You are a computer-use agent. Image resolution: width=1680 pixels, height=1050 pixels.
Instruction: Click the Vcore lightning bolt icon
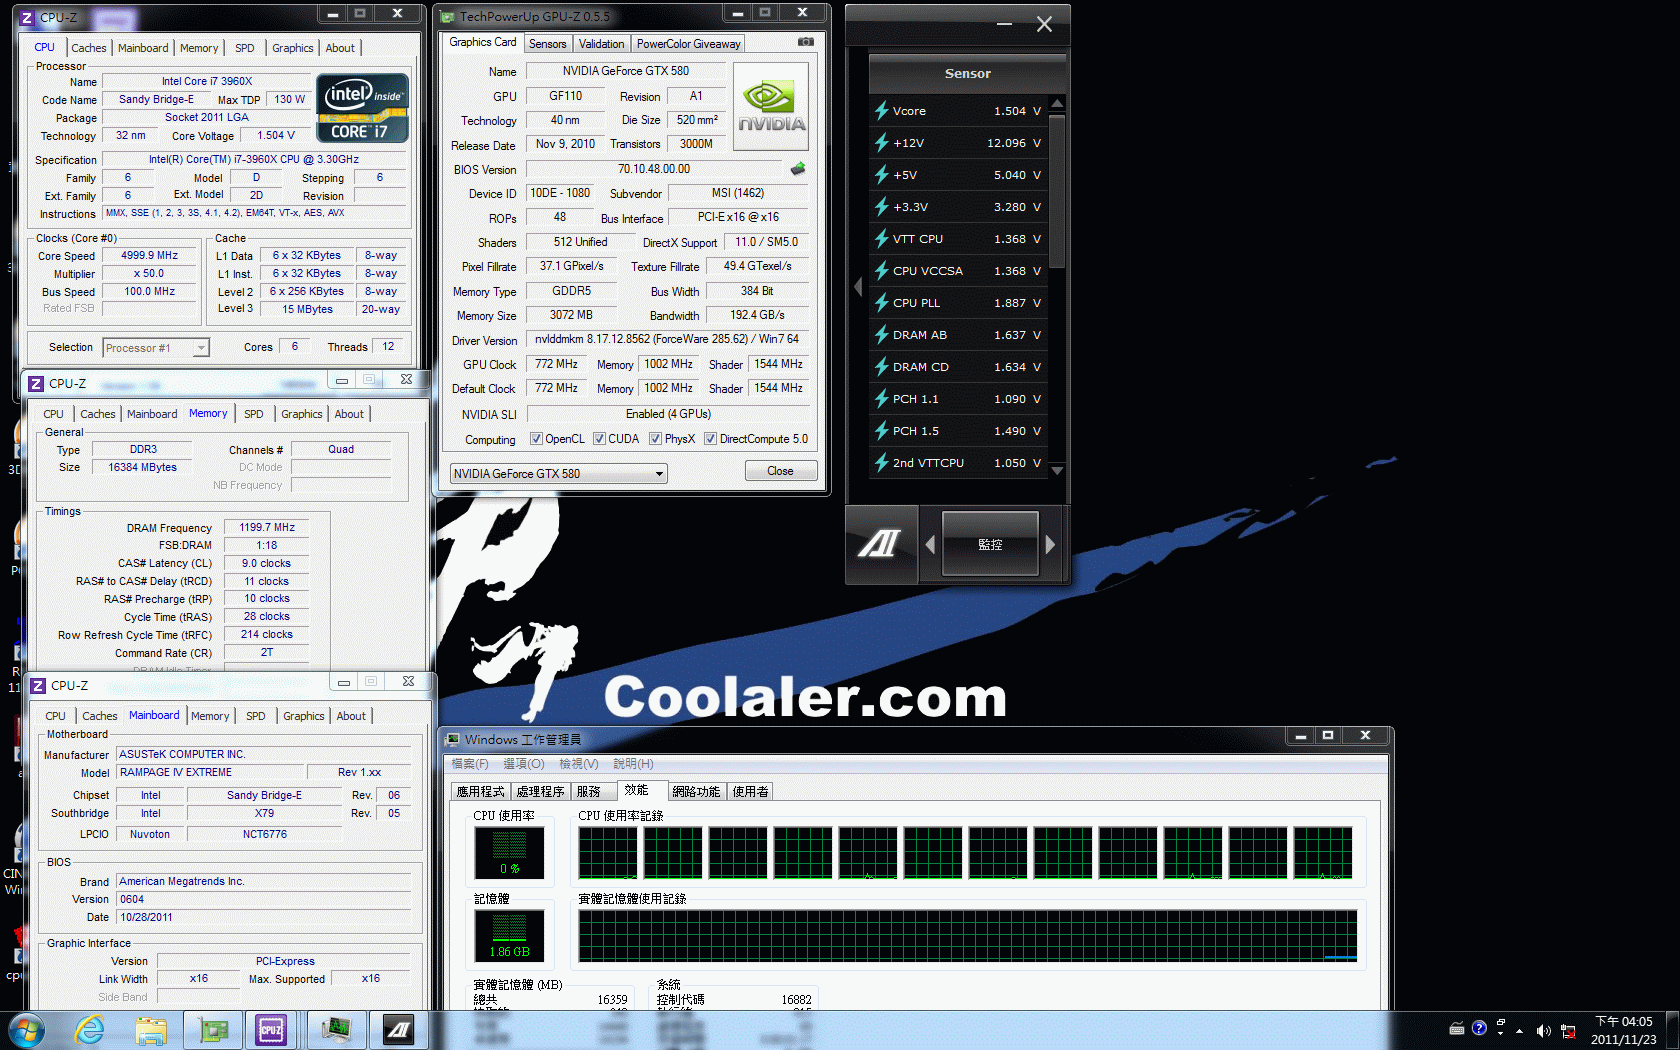click(882, 111)
